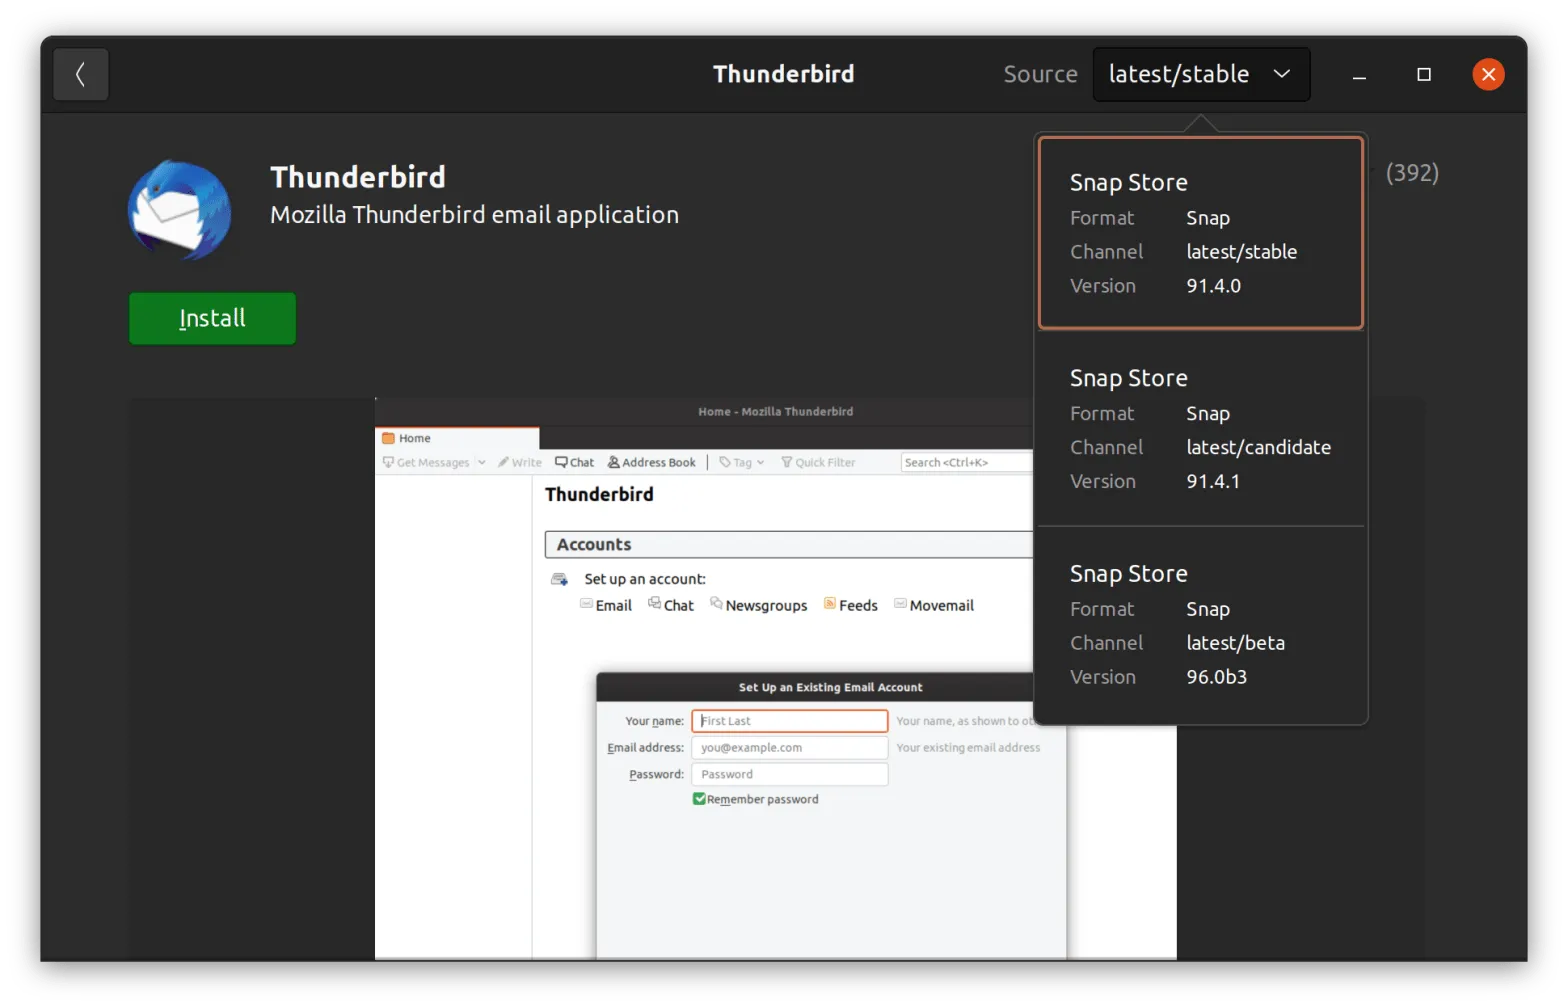Choose the latest/beta 96.0b3 source
The width and height of the screenshot is (1568, 1007).
[1200, 624]
